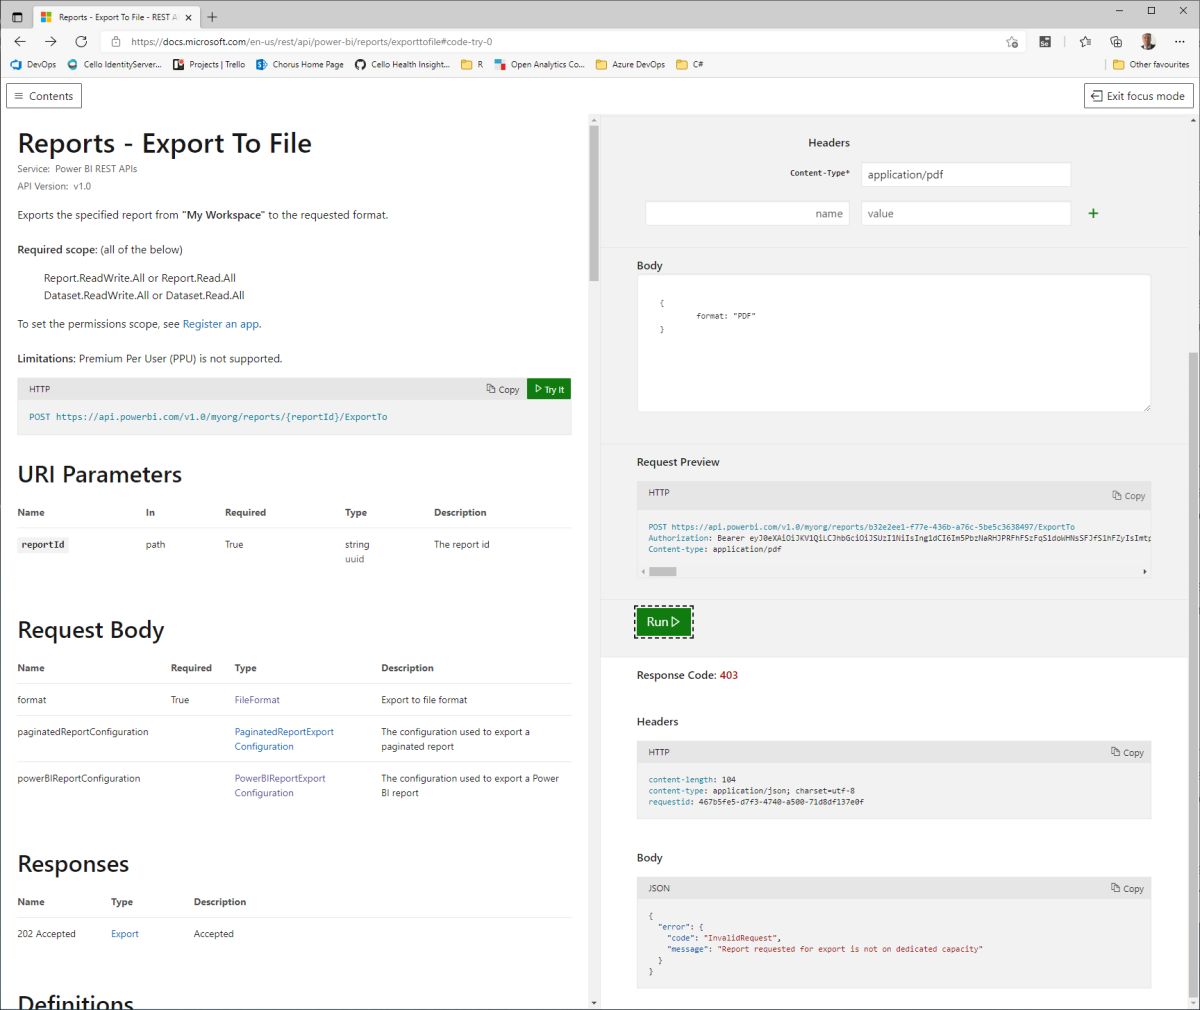Viewport: 1200px width, 1010px height.
Task: Copy the Request Preview HTTP code
Action: [x=1129, y=495]
